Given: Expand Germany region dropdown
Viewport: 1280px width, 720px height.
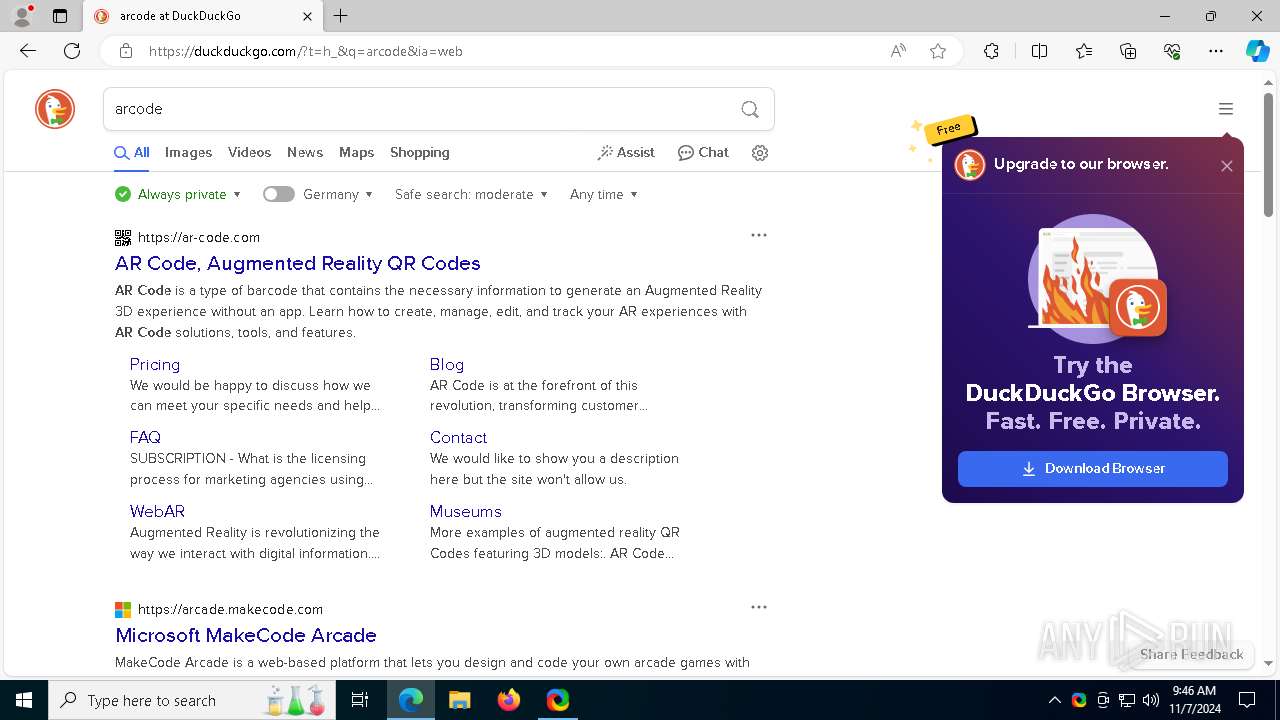Looking at the screenshot, I should click(338, 194).
